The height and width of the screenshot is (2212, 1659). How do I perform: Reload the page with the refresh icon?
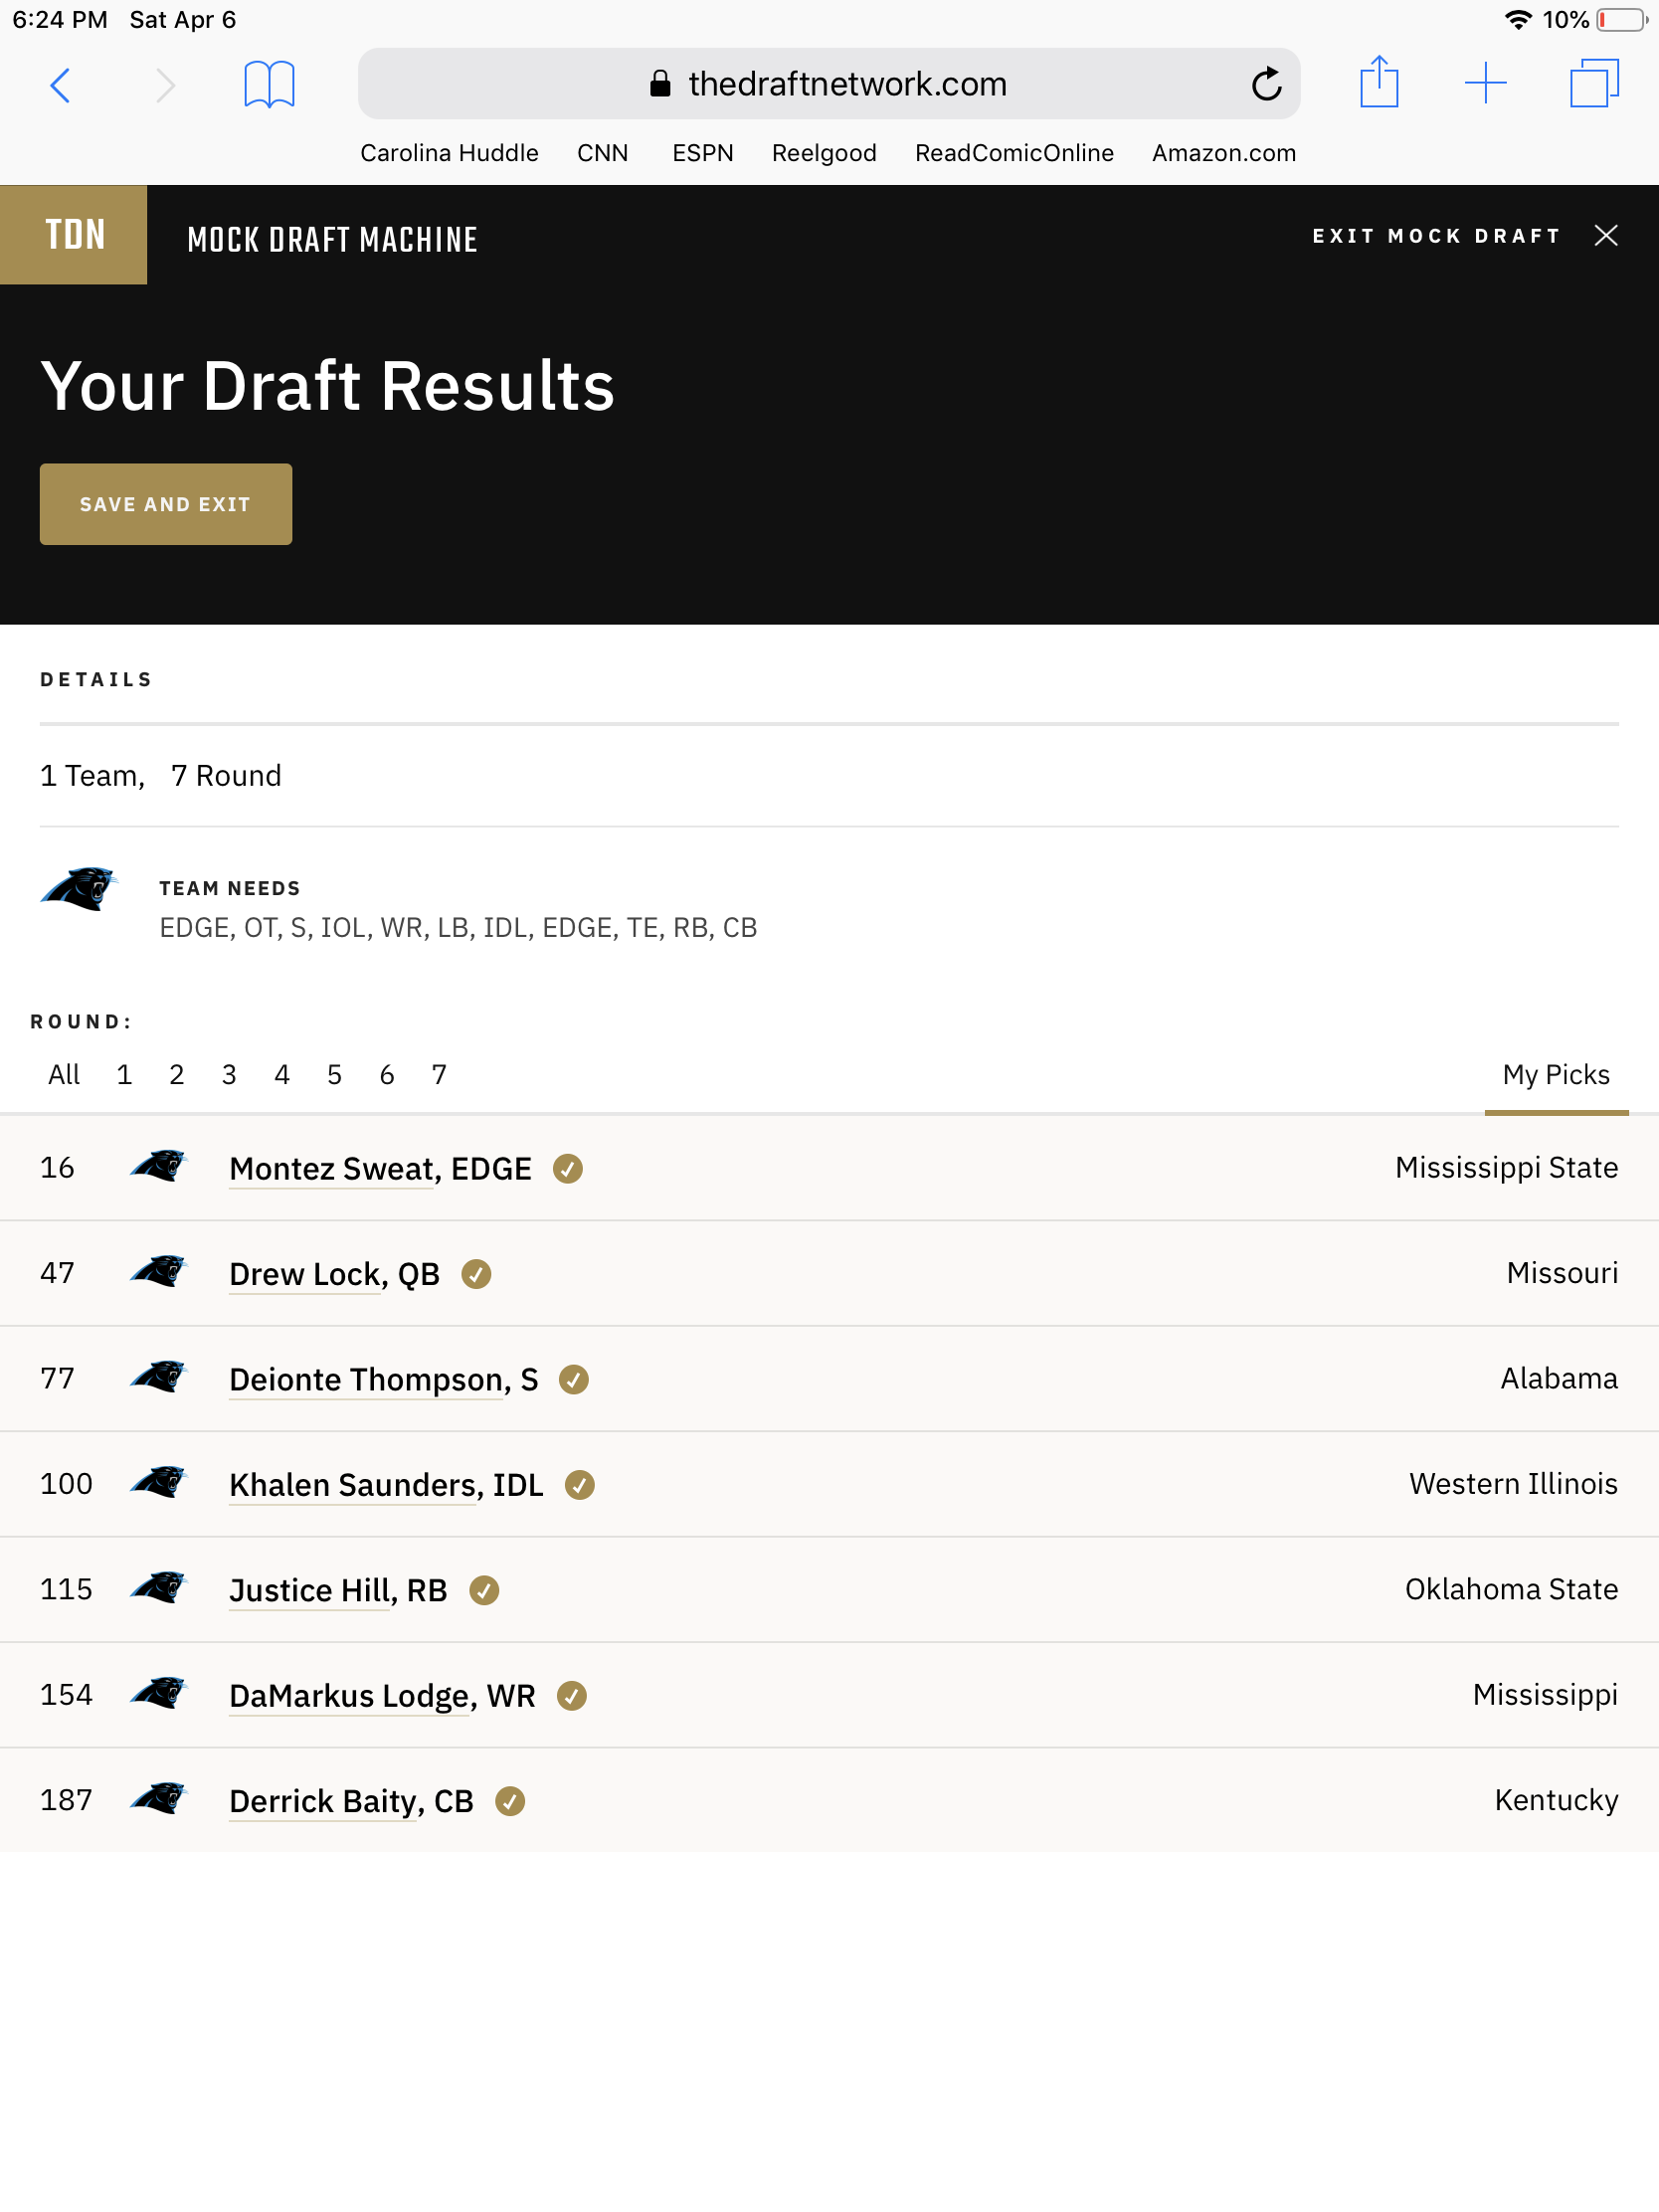1266,84
